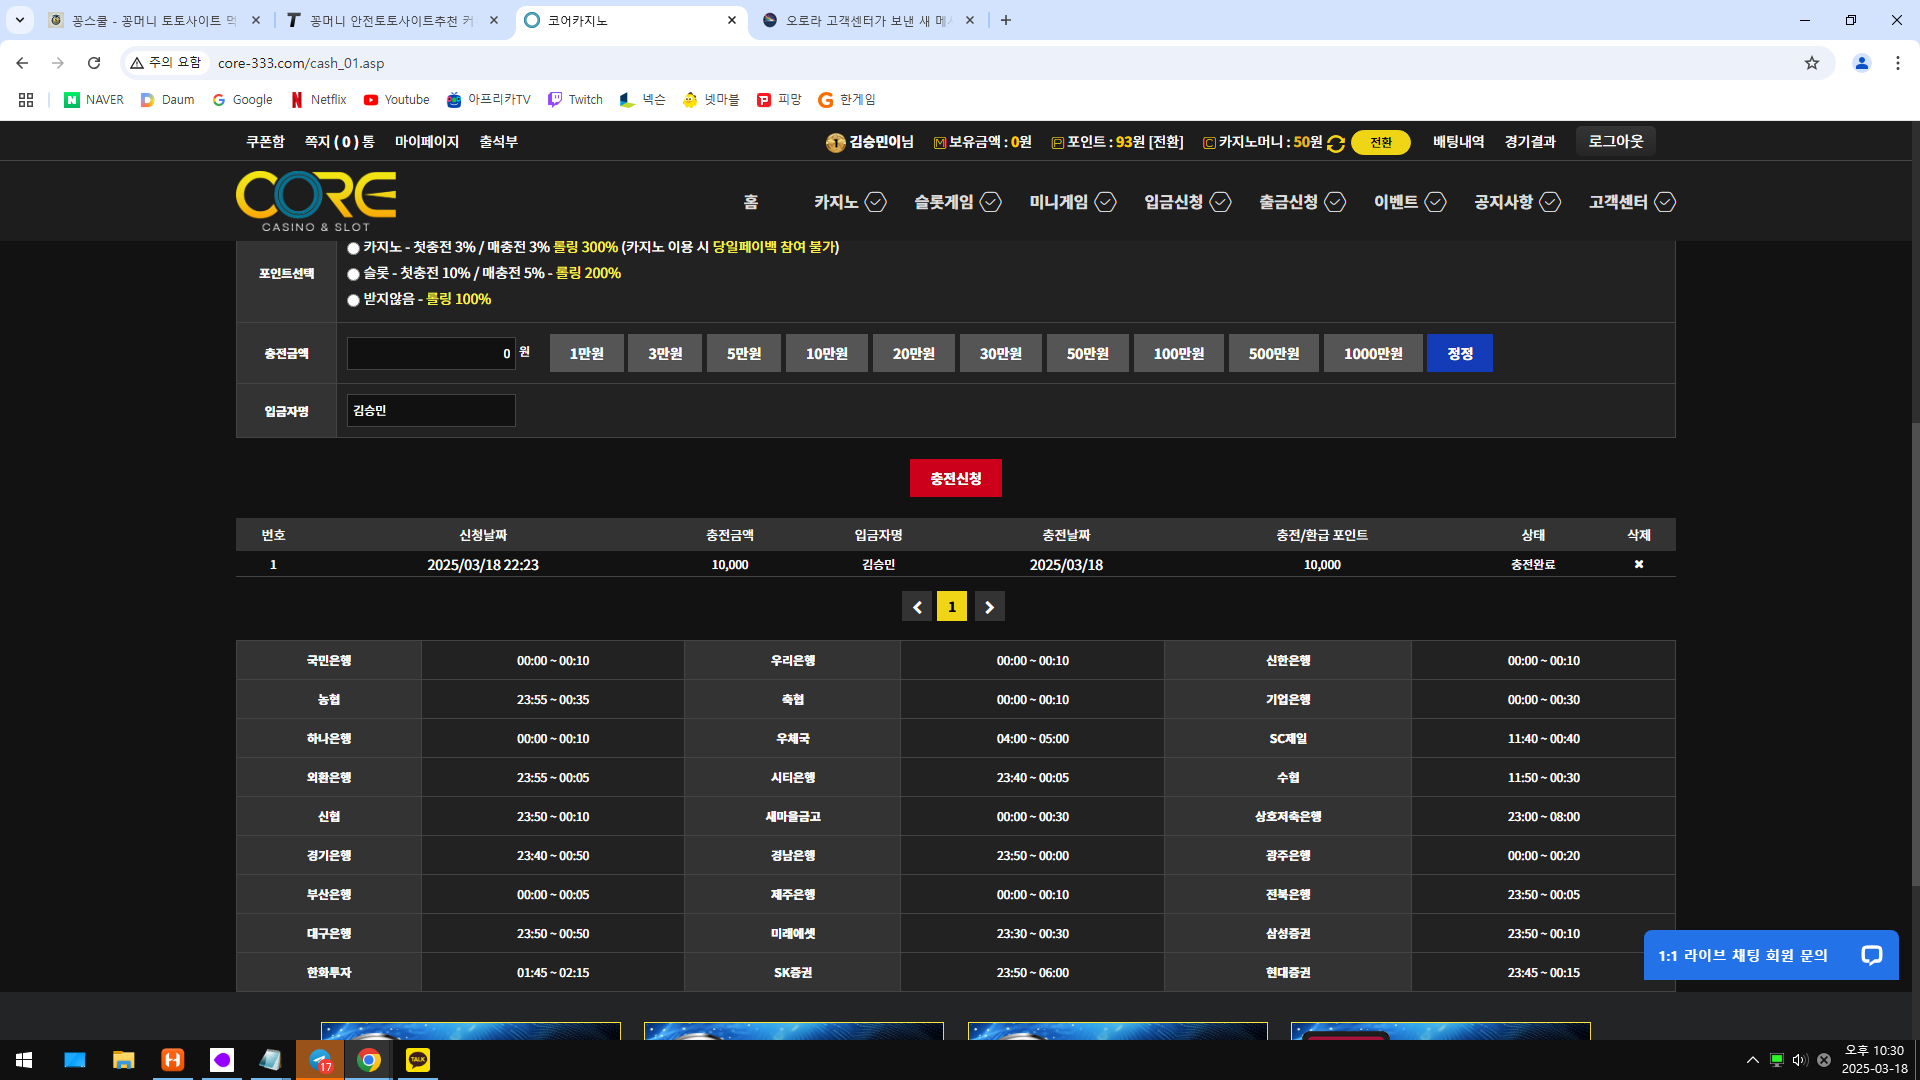Select the 슬롯 첫충전 10% radio option
This screenshot has height=1080, width=1920.
point(353,274)
